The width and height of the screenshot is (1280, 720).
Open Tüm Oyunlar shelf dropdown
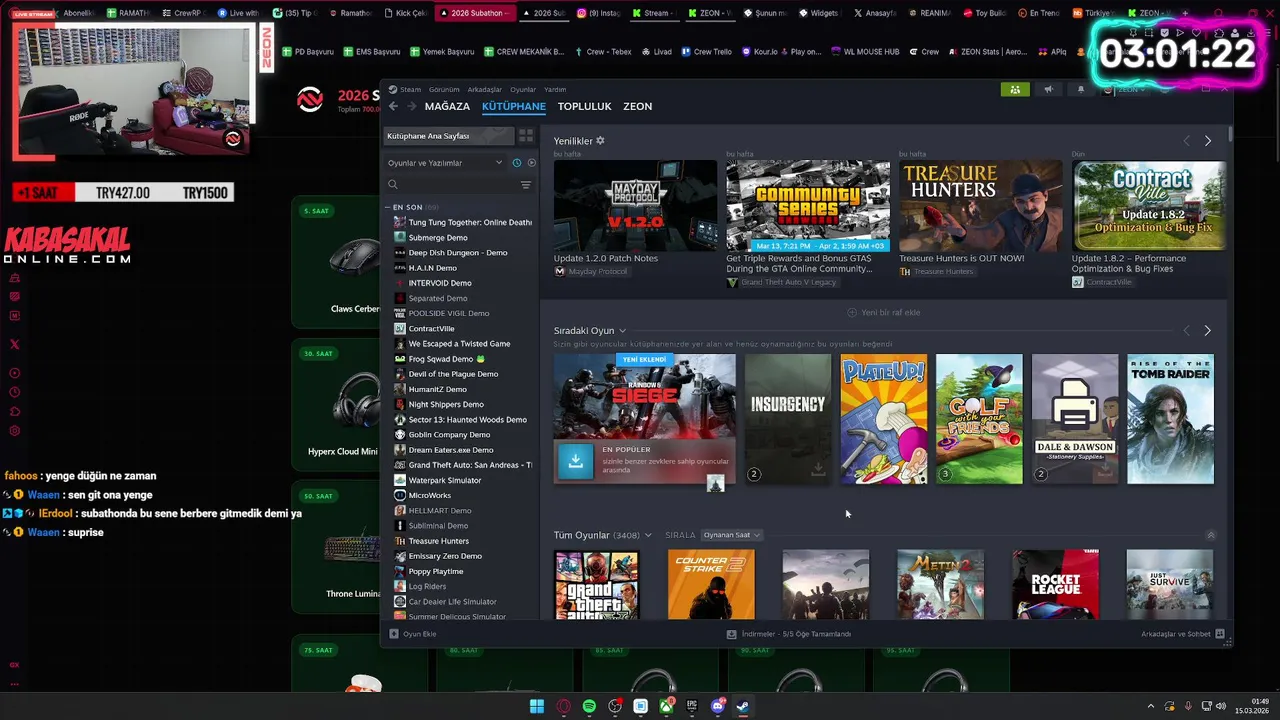648,535
